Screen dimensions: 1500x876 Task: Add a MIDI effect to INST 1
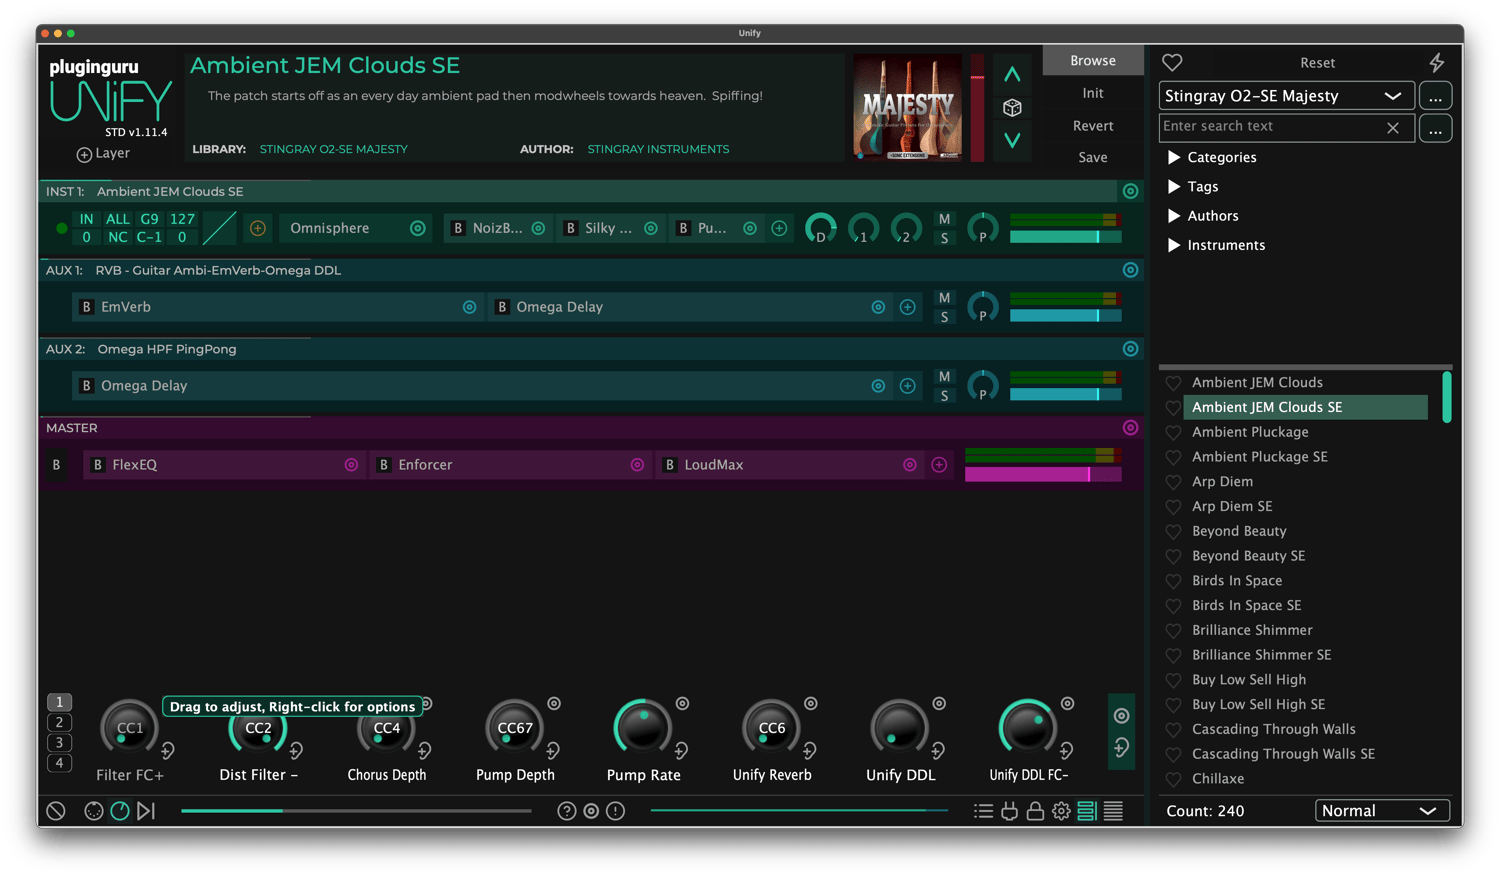258,228
